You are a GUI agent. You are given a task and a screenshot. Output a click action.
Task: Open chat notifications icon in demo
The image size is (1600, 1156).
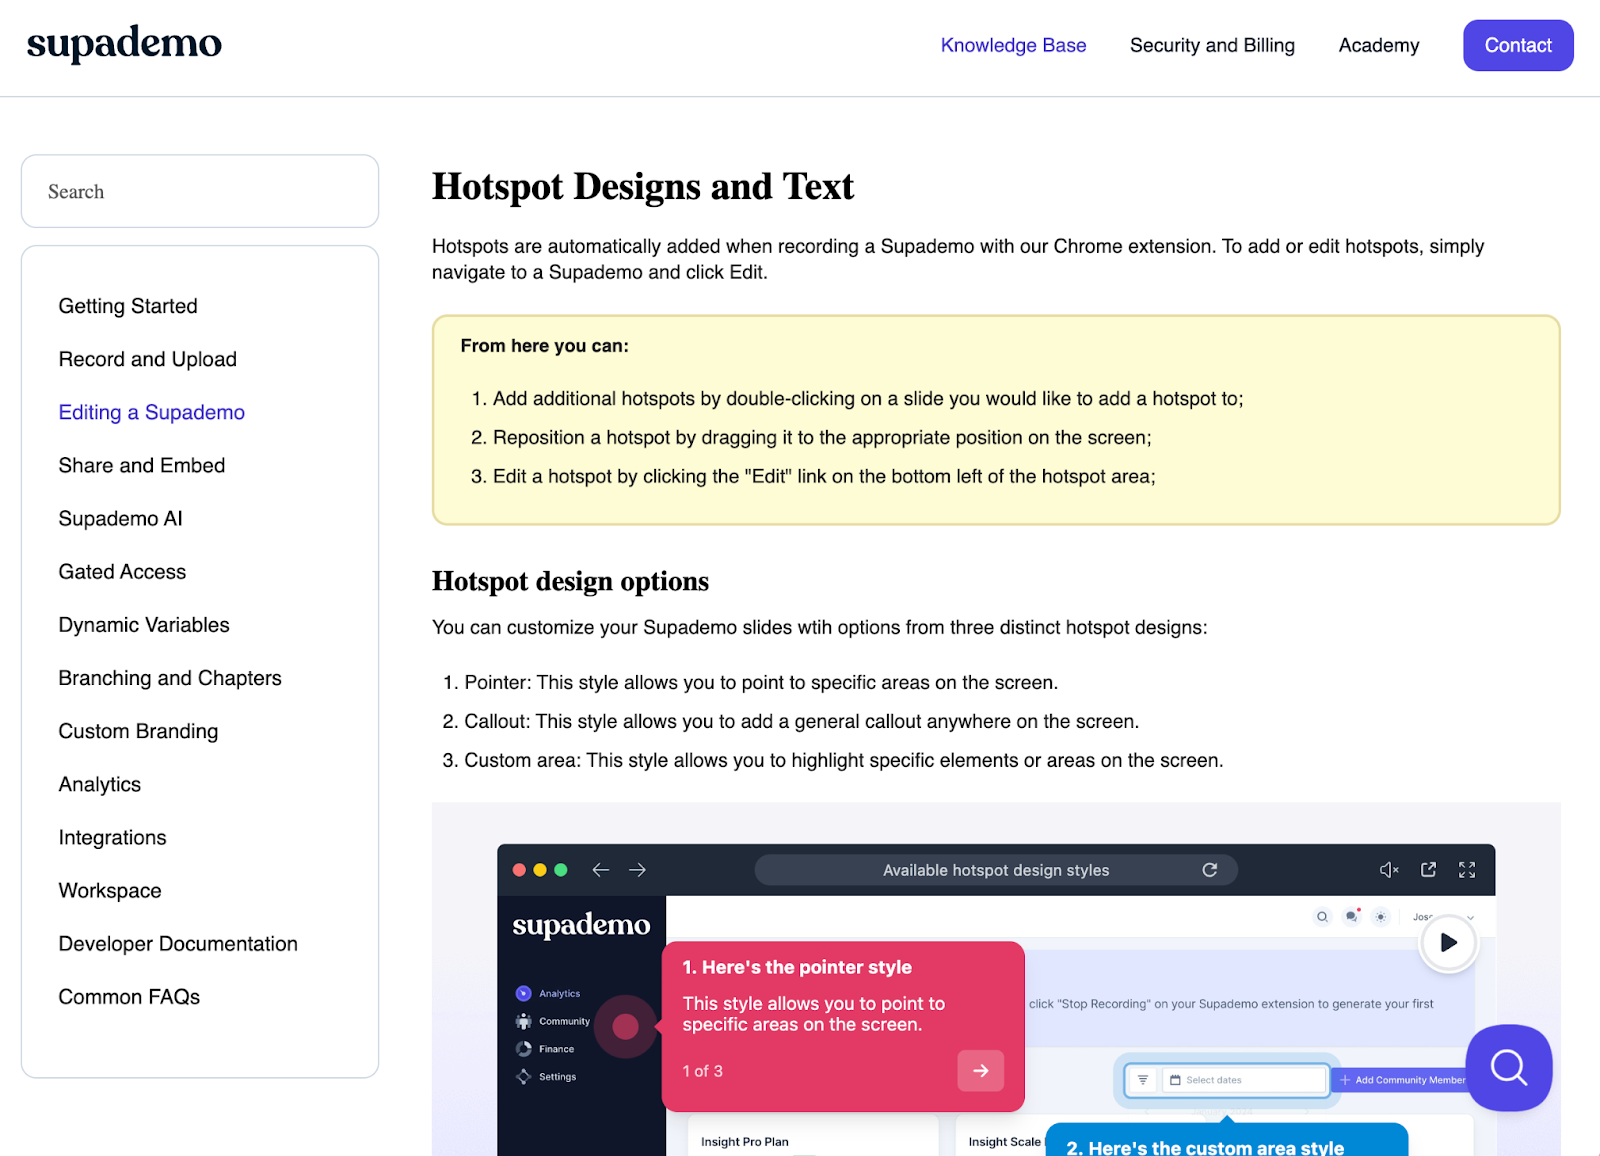(1352, 916)
